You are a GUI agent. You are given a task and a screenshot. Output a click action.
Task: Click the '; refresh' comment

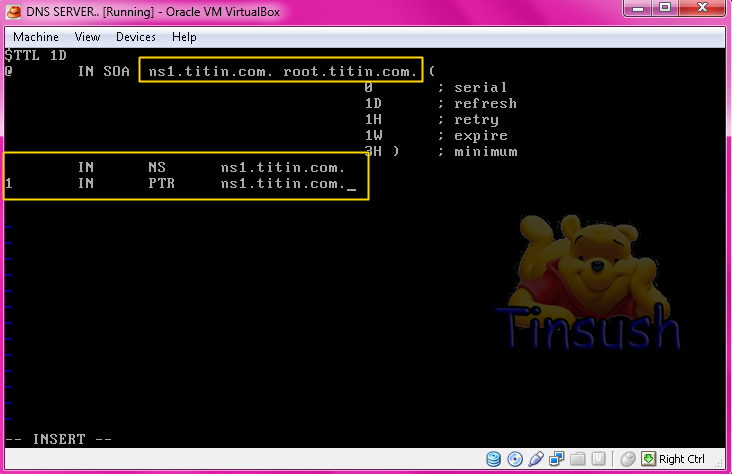477,103
